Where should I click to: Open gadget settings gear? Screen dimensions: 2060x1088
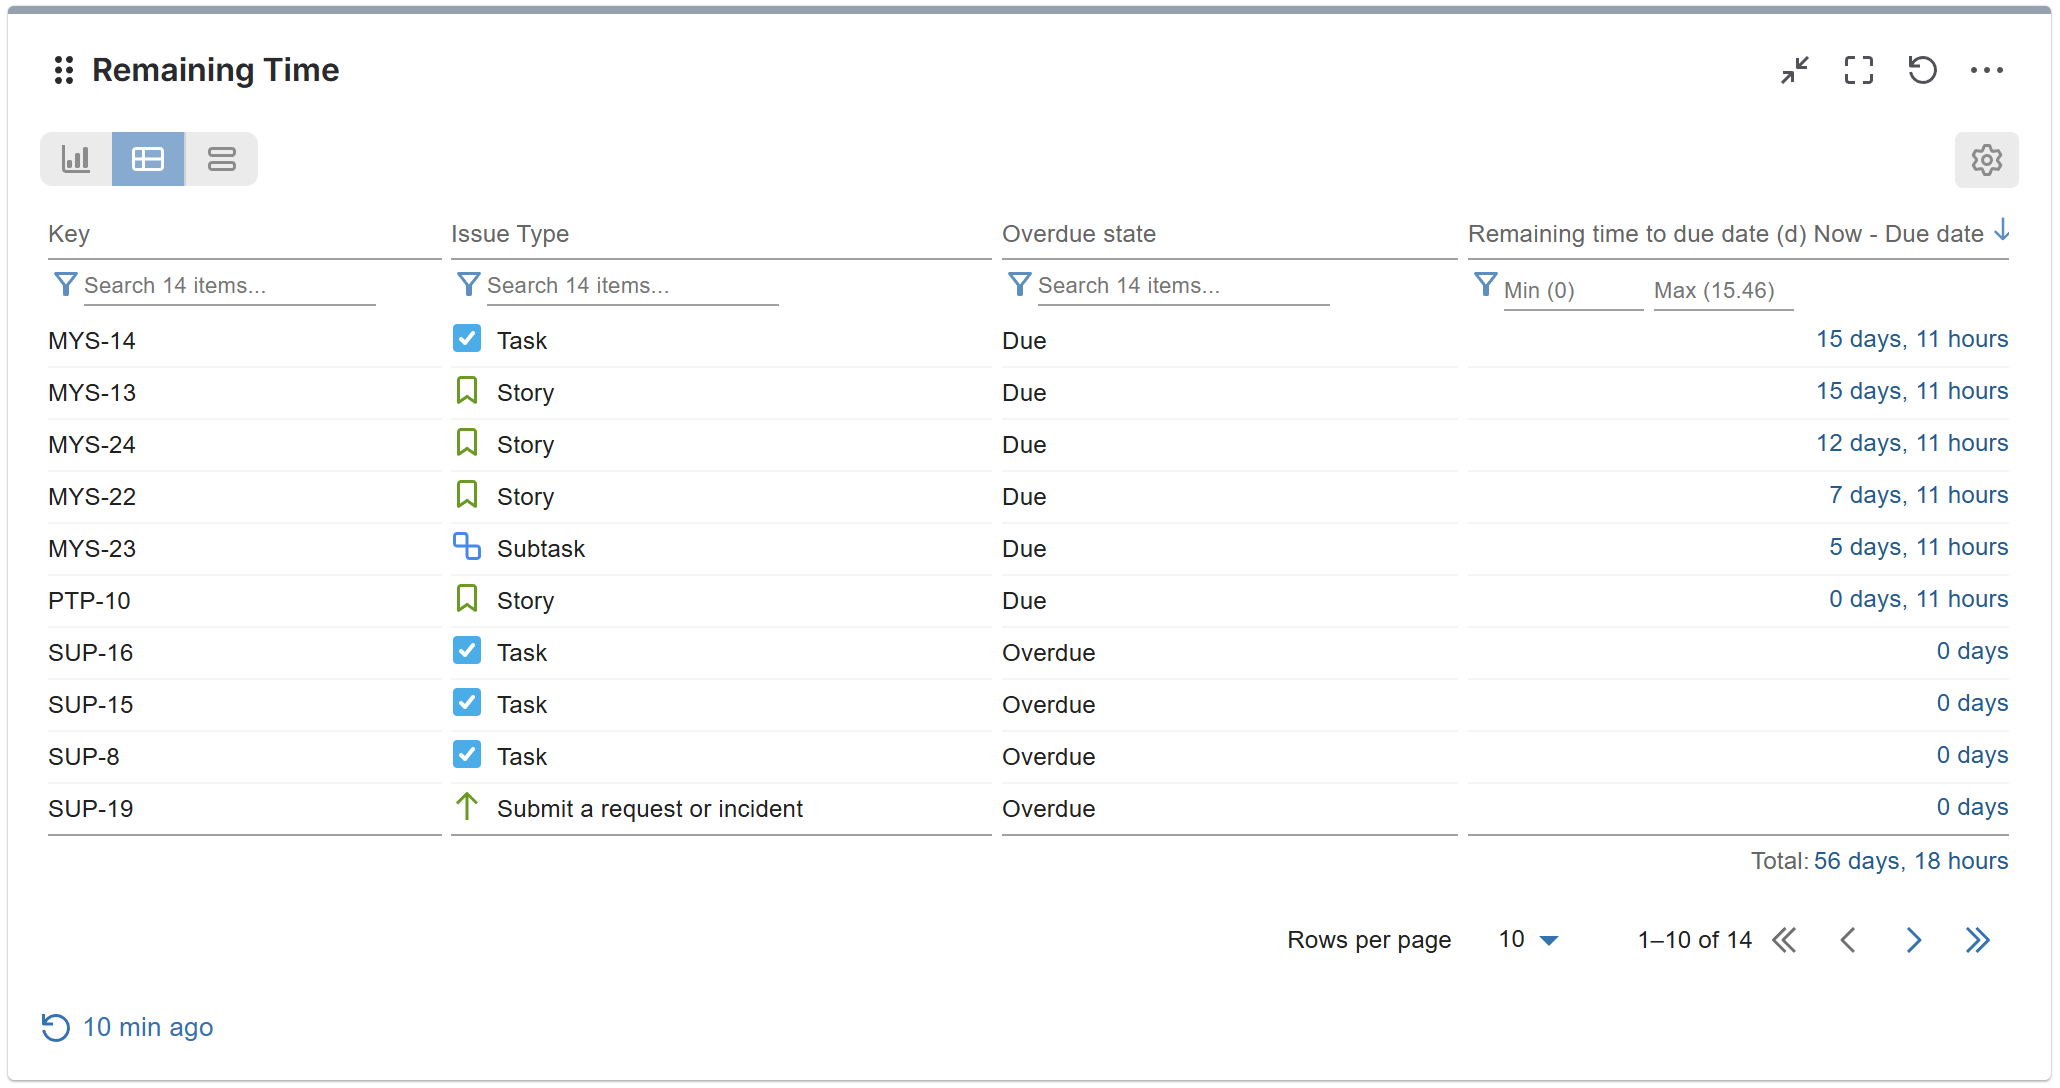pos(1986,160)
